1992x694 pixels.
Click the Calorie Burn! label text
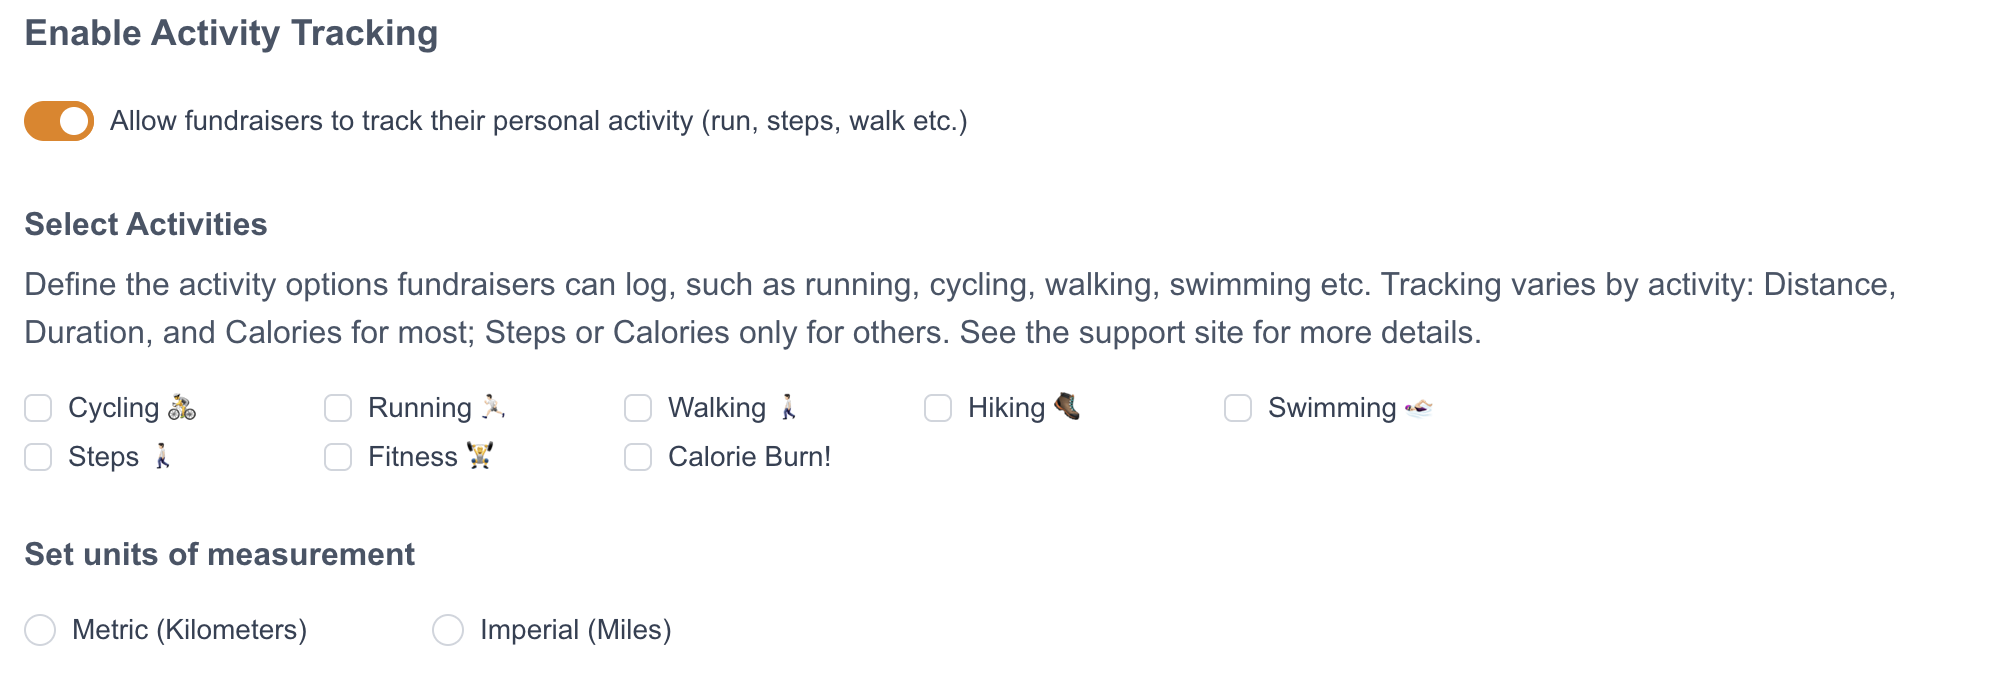[749, 457]
